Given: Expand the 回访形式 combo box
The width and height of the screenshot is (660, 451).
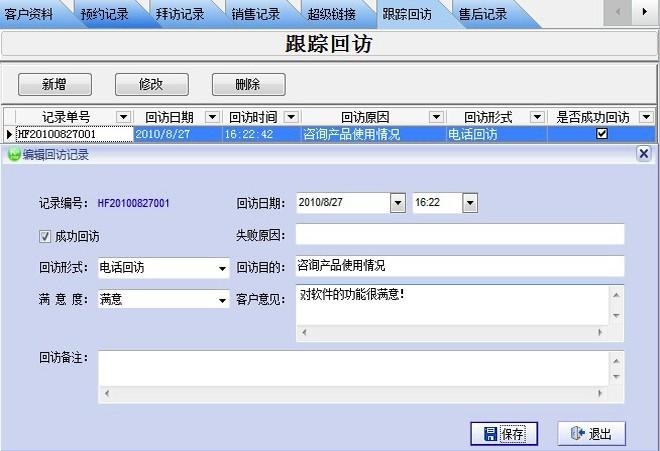Looking at the screenshot, I should [222, 268].
